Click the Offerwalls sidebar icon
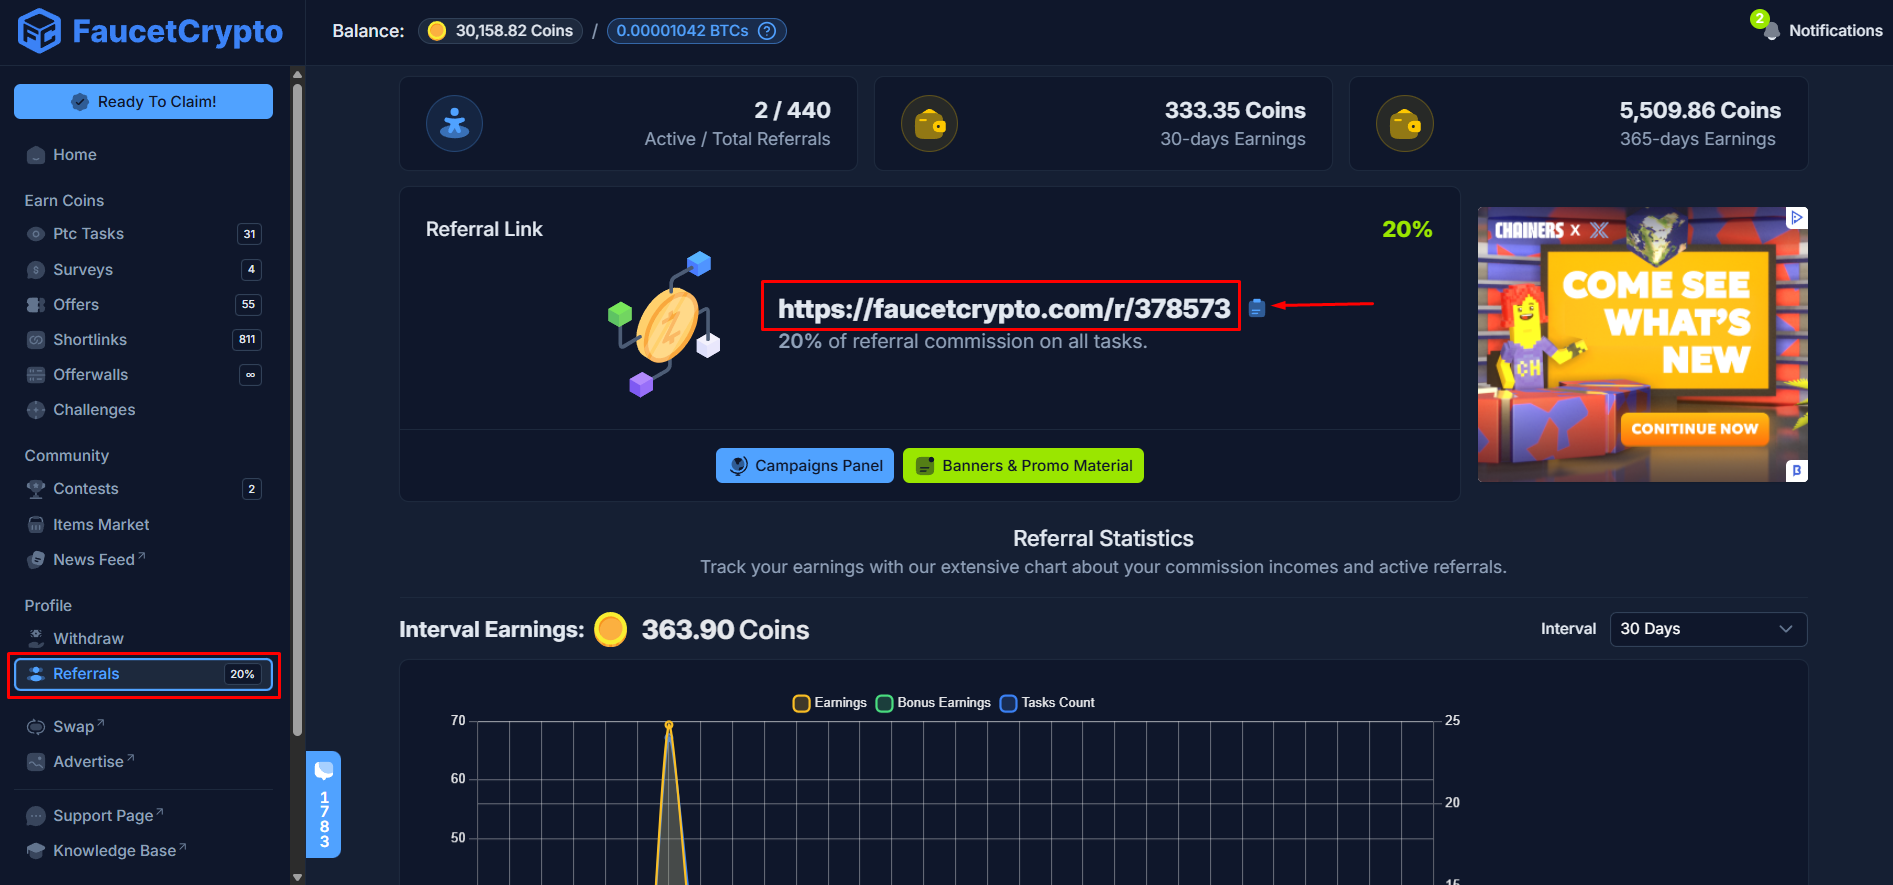 36,375
